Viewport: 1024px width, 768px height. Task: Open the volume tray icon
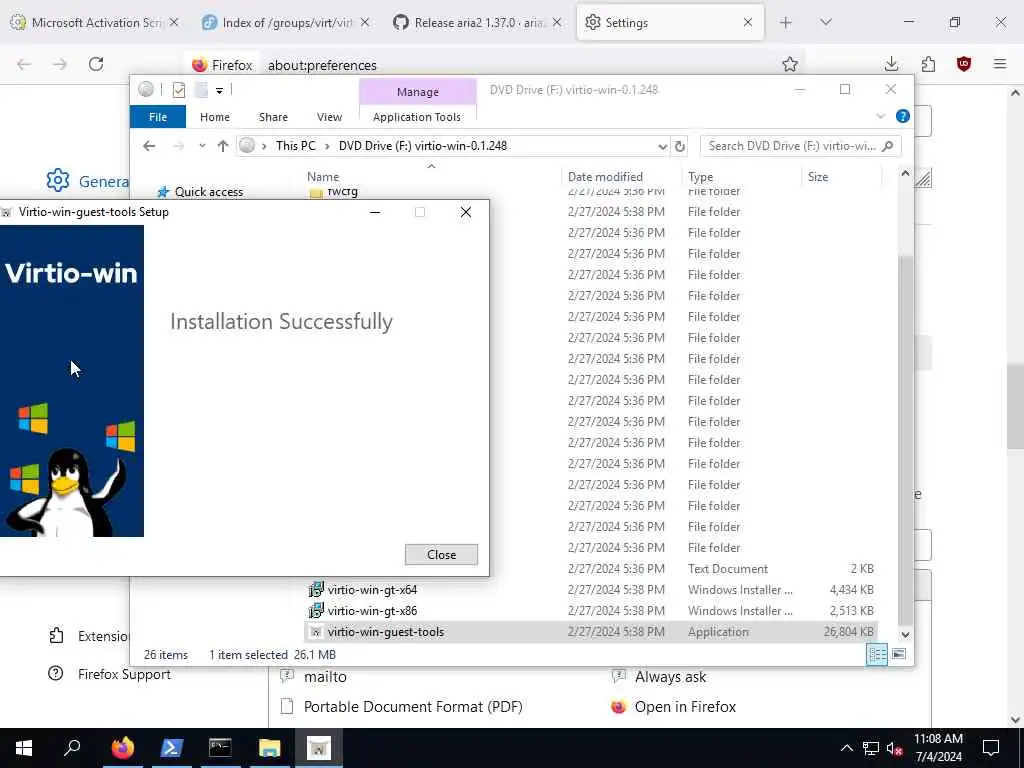[x=895, y=748]
